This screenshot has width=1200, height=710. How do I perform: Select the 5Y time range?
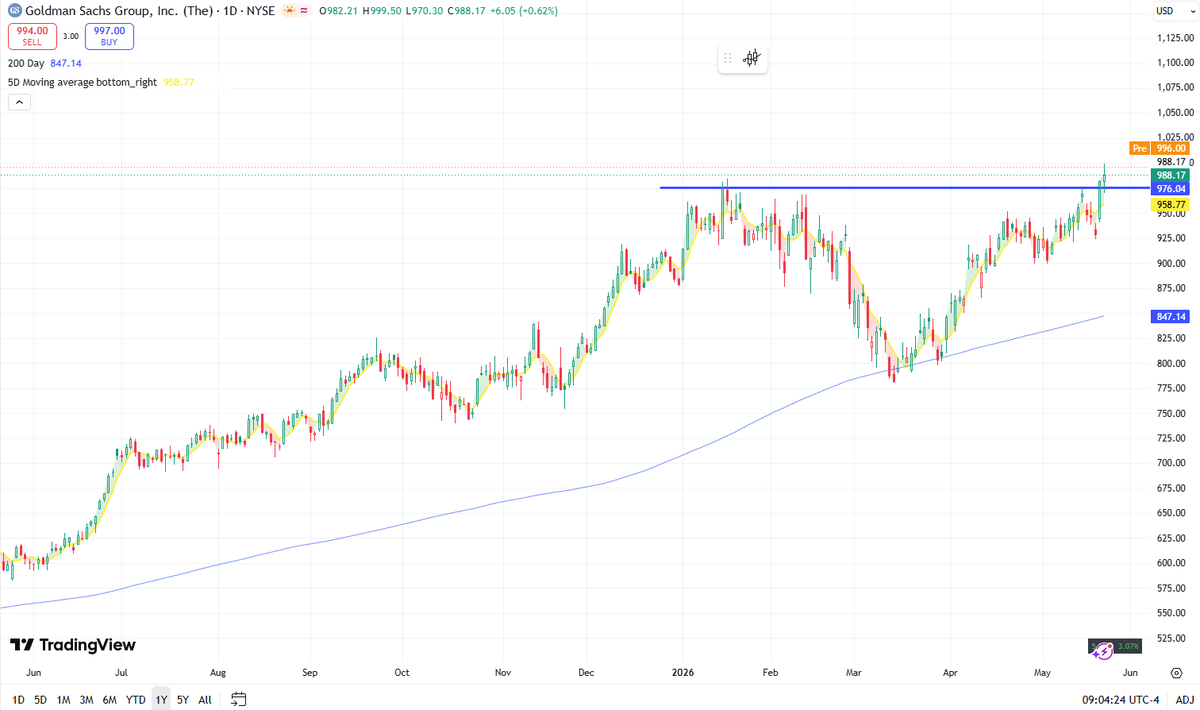pos(182,699)
